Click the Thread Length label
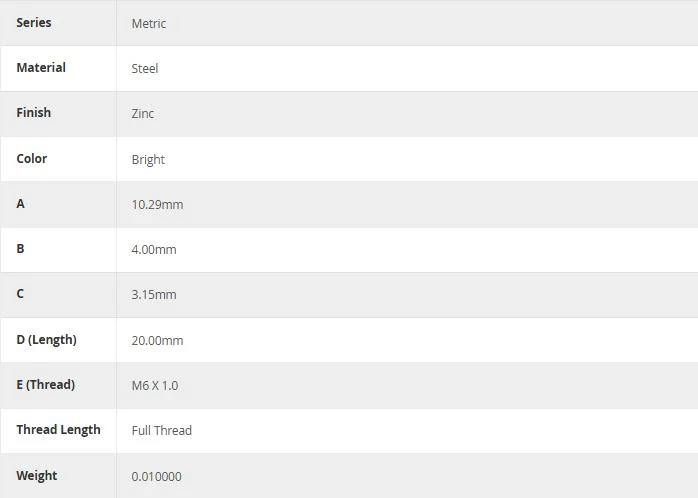 (58, 430)
